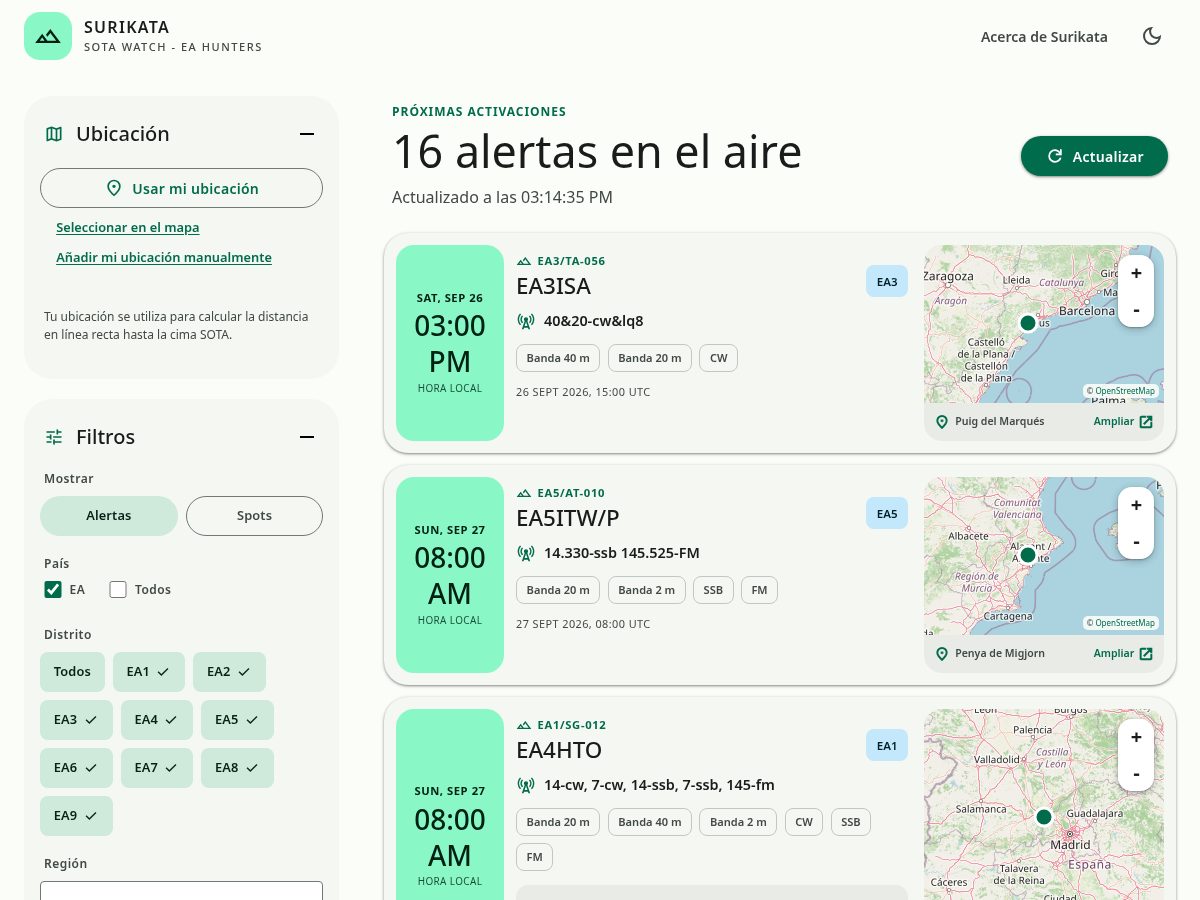The height and width of the screenshot is (900, 1200).
Task: Click the EA5 district badge on EA5ITW/P card
Action: click(887, 514)
